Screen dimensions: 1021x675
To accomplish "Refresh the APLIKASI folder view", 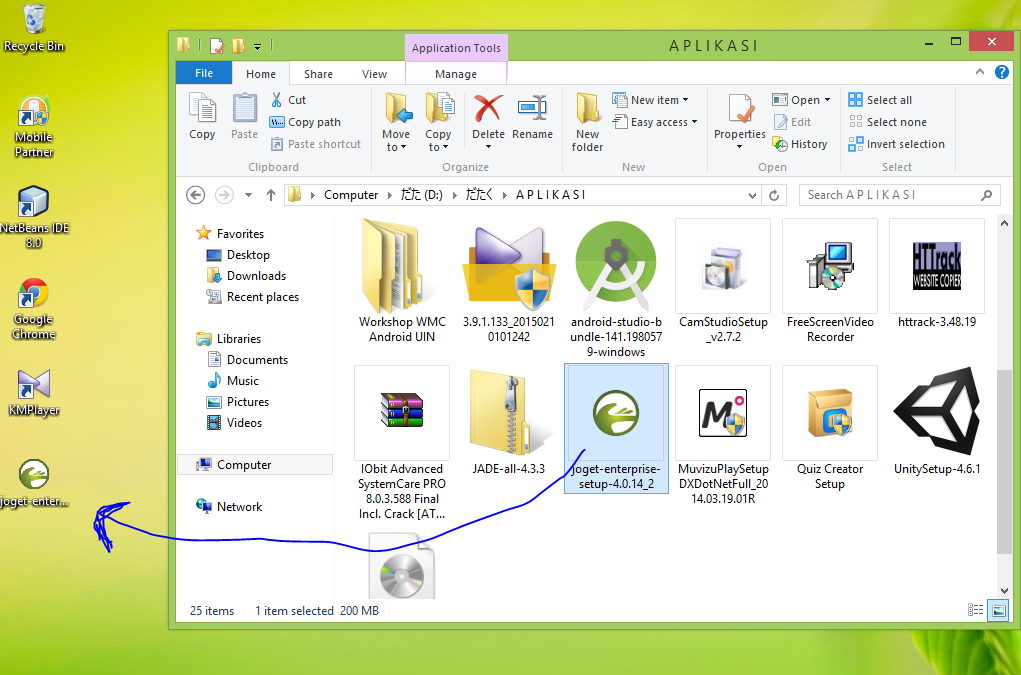I will point(774,195).
